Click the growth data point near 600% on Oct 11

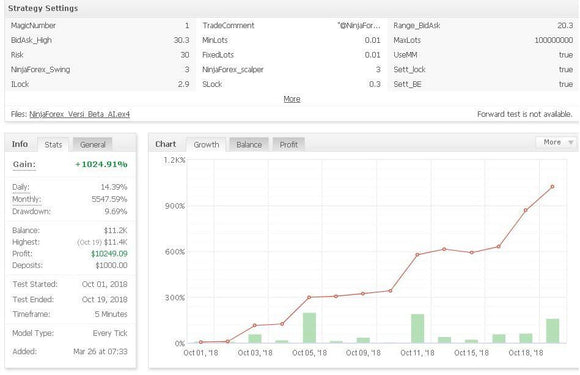[x=417, y=254]
